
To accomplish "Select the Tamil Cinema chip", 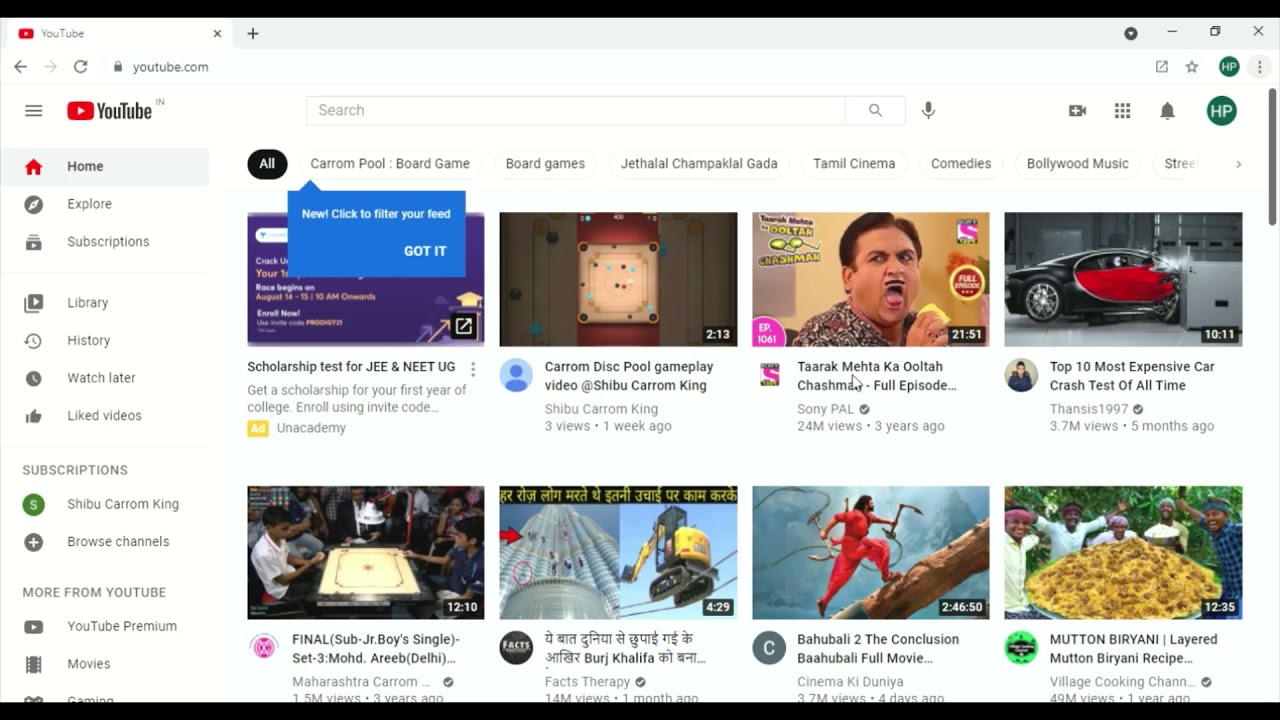I will pyautogui.click(x=854, y=164).
